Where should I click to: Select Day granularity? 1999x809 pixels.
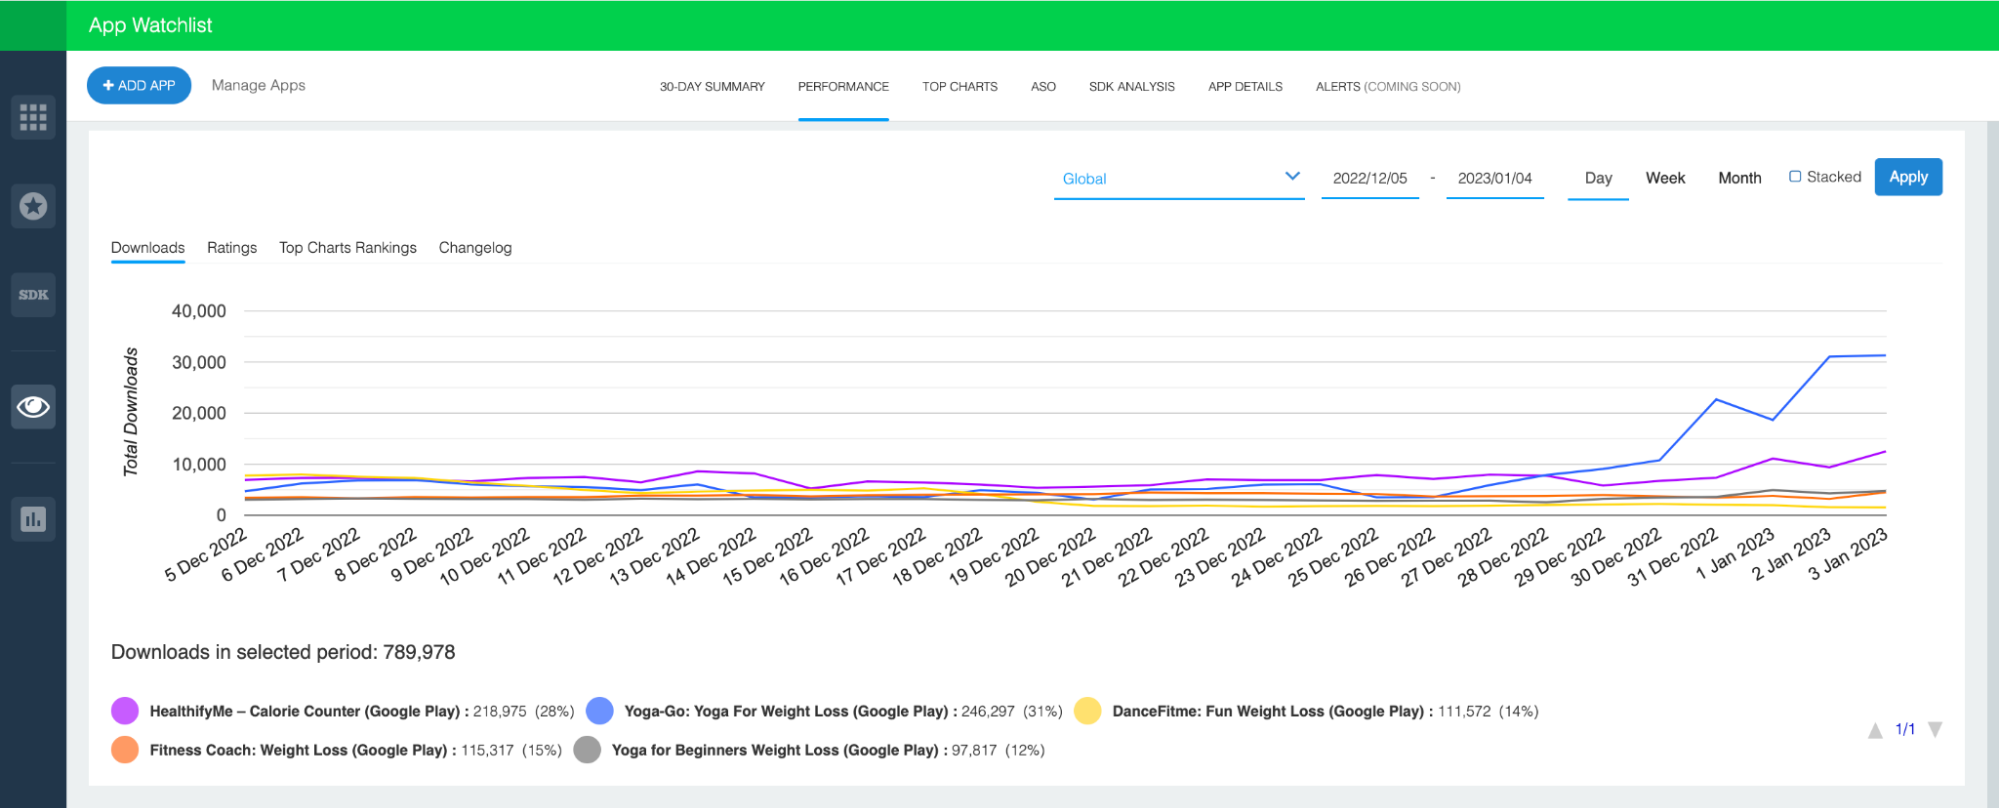[1598, 178]
